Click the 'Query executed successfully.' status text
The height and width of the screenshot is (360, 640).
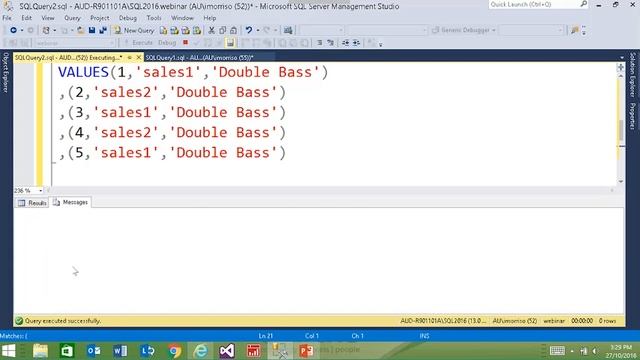click(63, 321)
